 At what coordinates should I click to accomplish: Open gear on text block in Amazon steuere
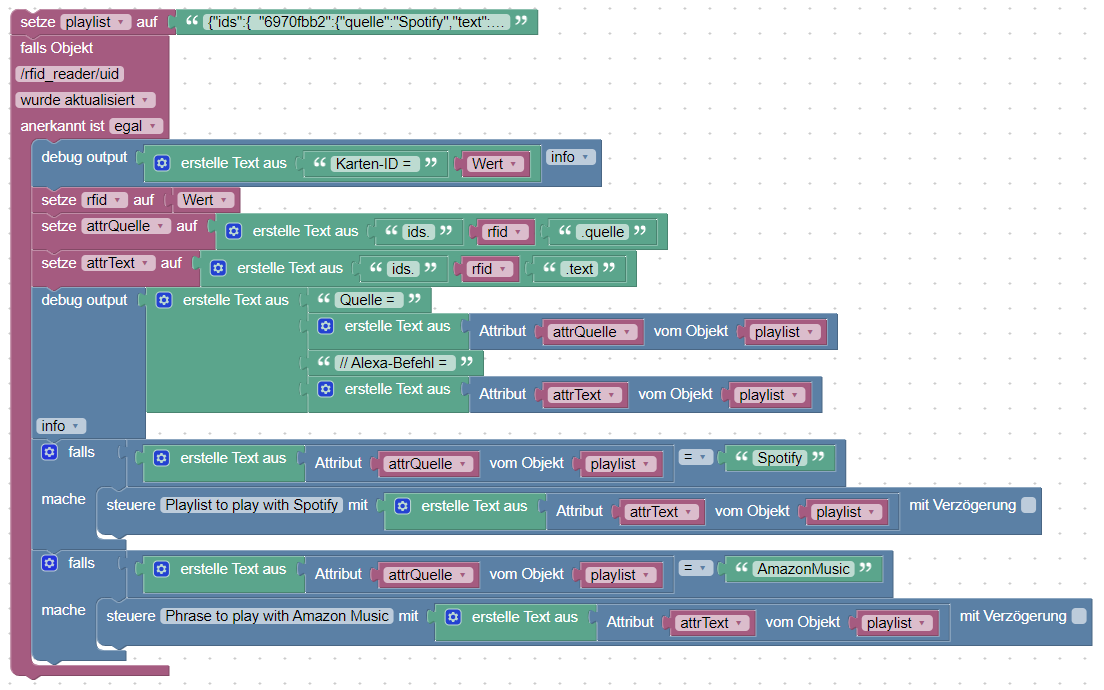[x=453, y=617]
